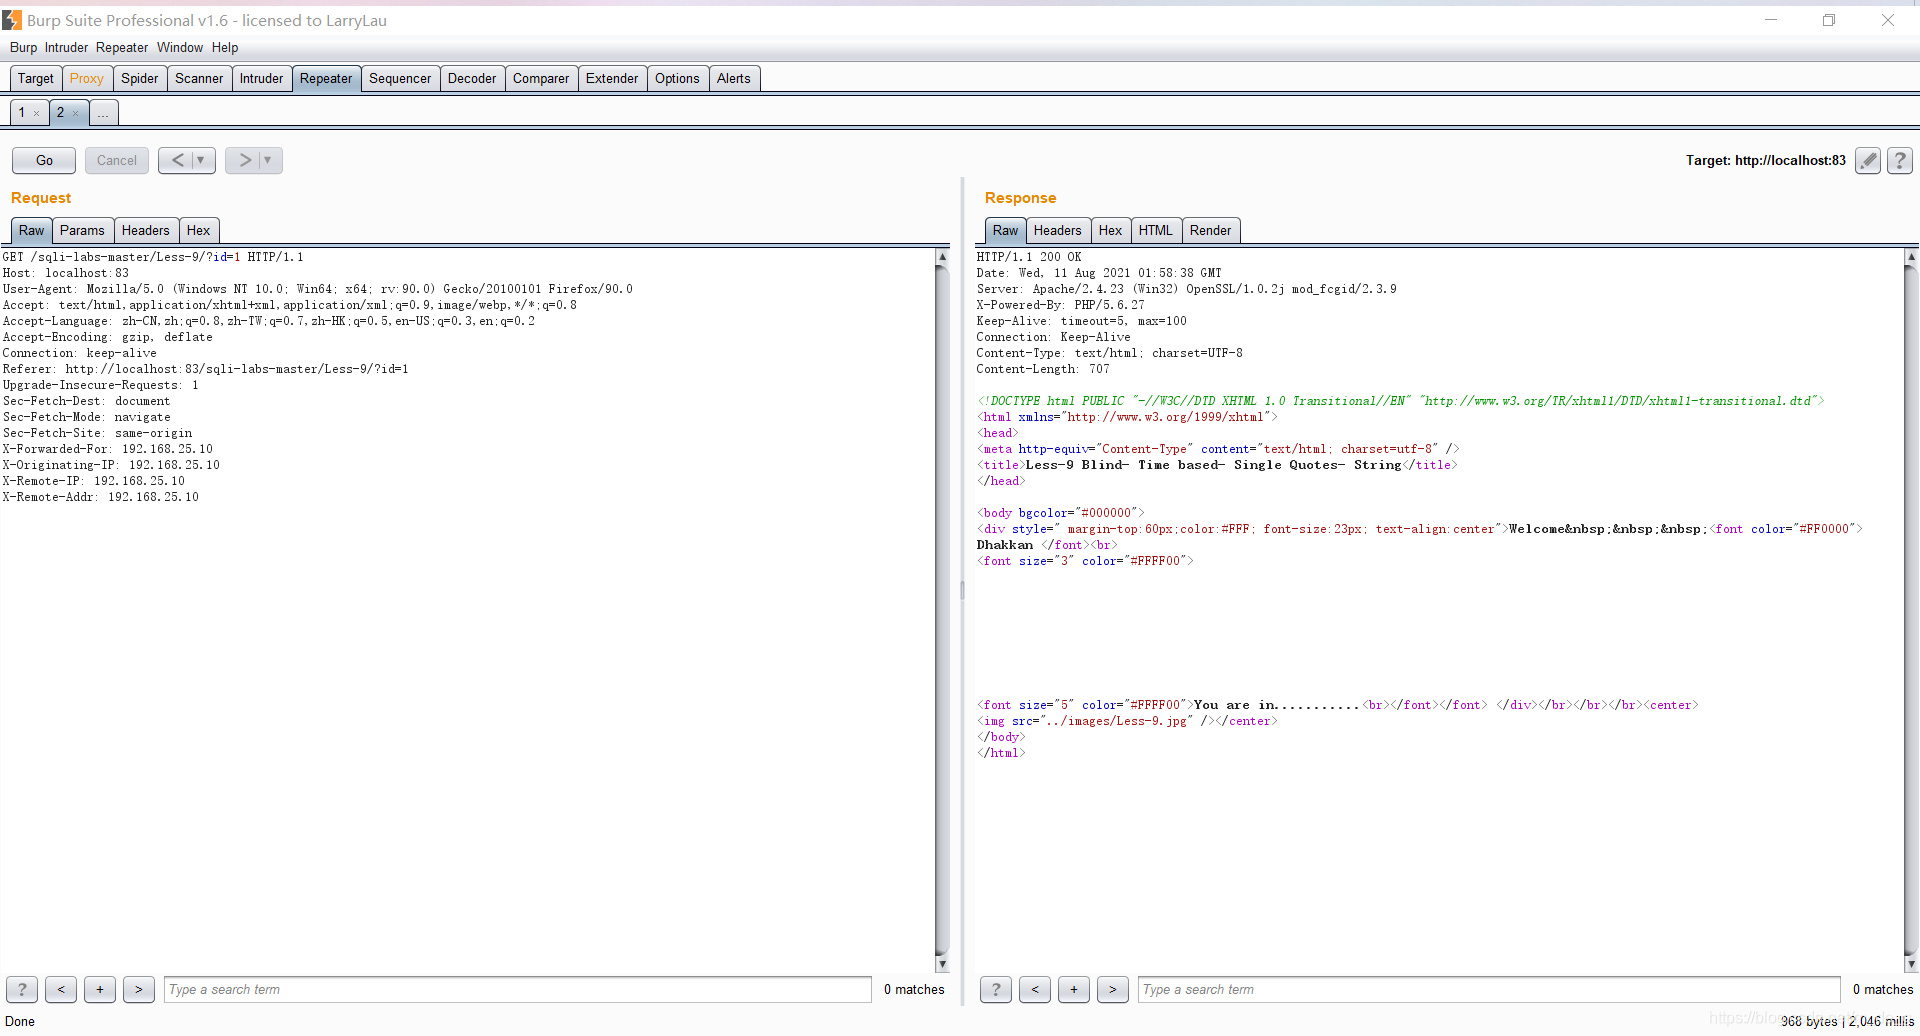Viewport: 1920px width, 1036px height.
Task: Click the GET /sqli-labs-master/Less-9 request line
Action: 153,257
